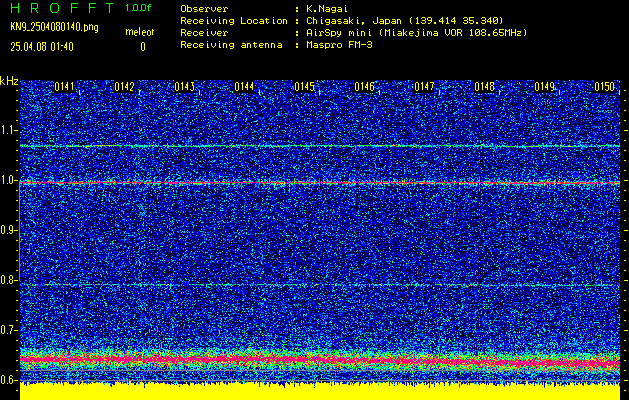Click the Maspro FM-3 antenna text

point(339,45)
